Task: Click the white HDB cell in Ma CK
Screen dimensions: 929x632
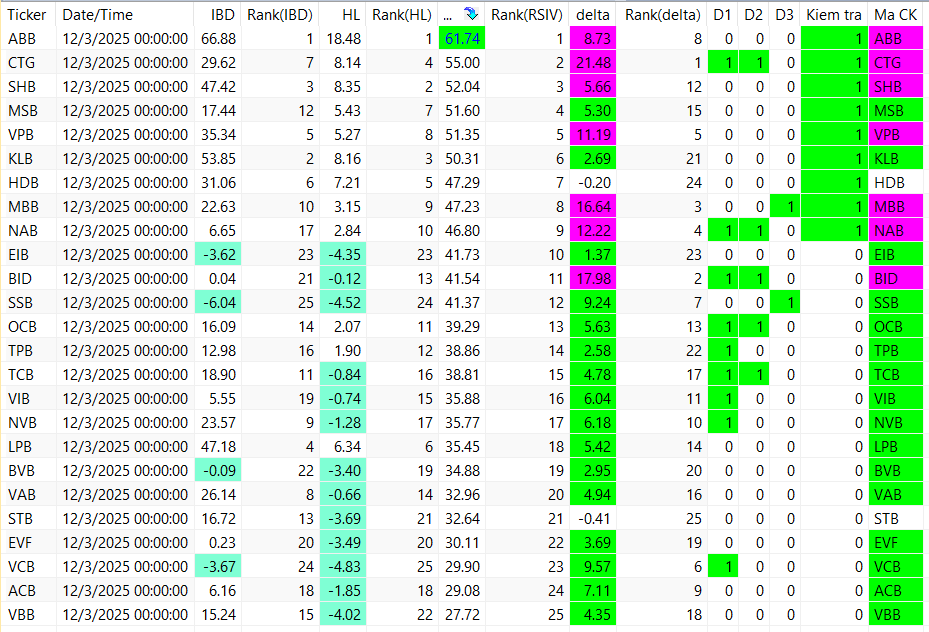Action: (x=896, y=182)
